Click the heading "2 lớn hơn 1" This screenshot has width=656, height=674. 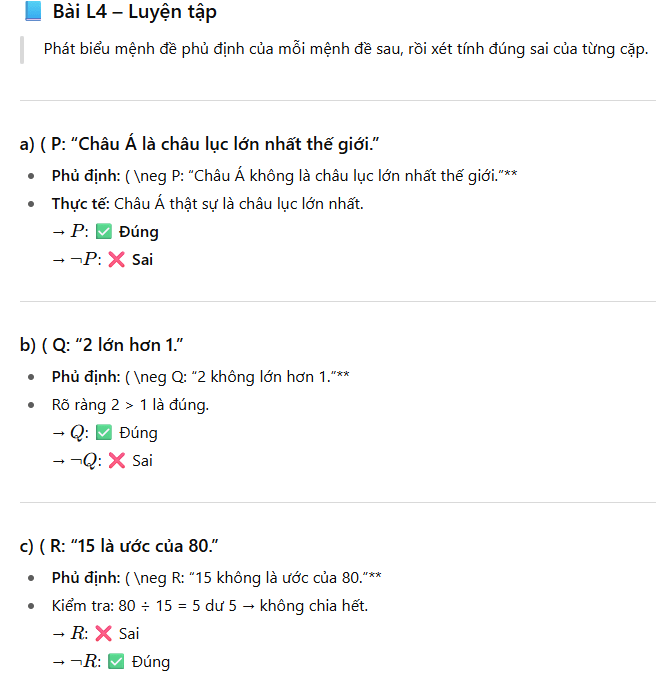(102, 345)
